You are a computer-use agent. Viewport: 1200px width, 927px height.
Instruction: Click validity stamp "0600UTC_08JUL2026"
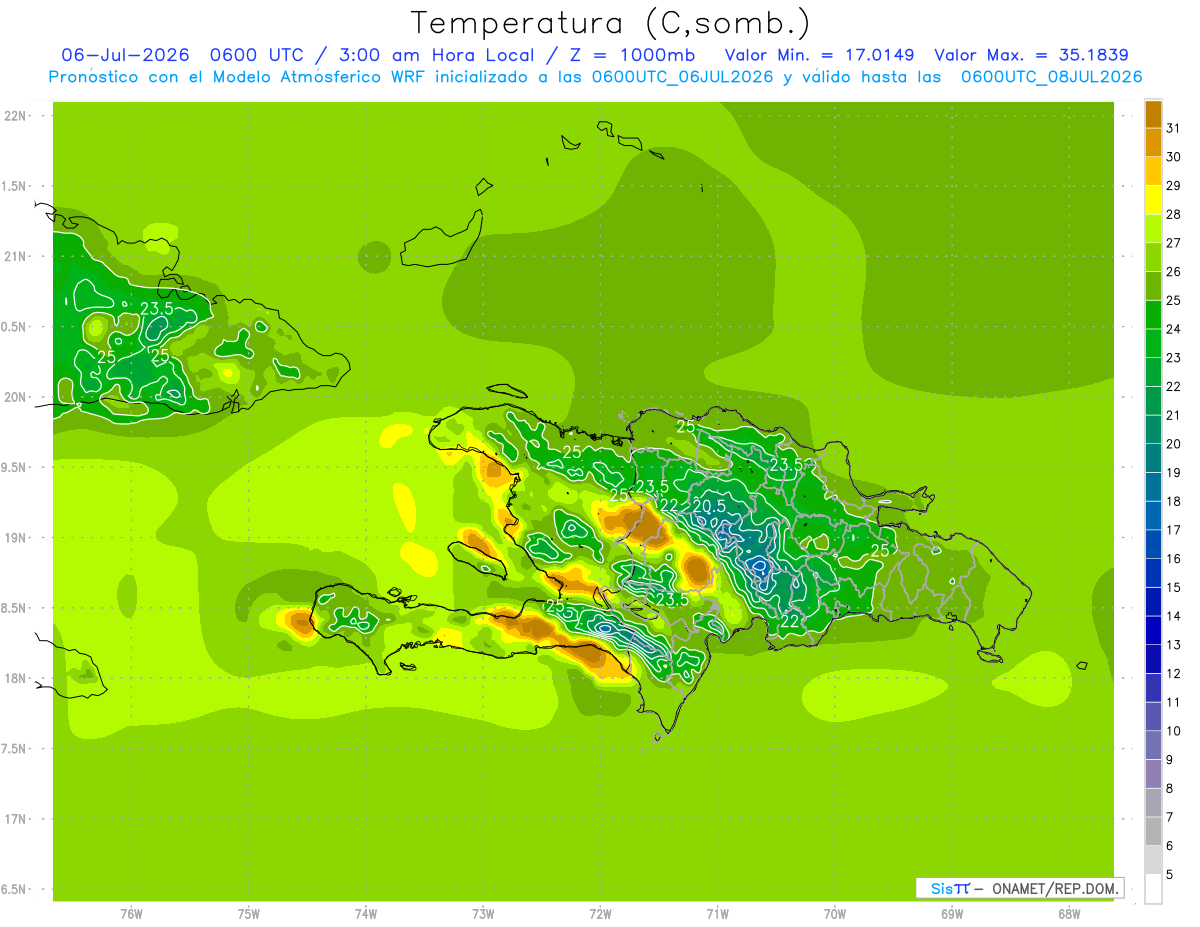pos(1051,77)
